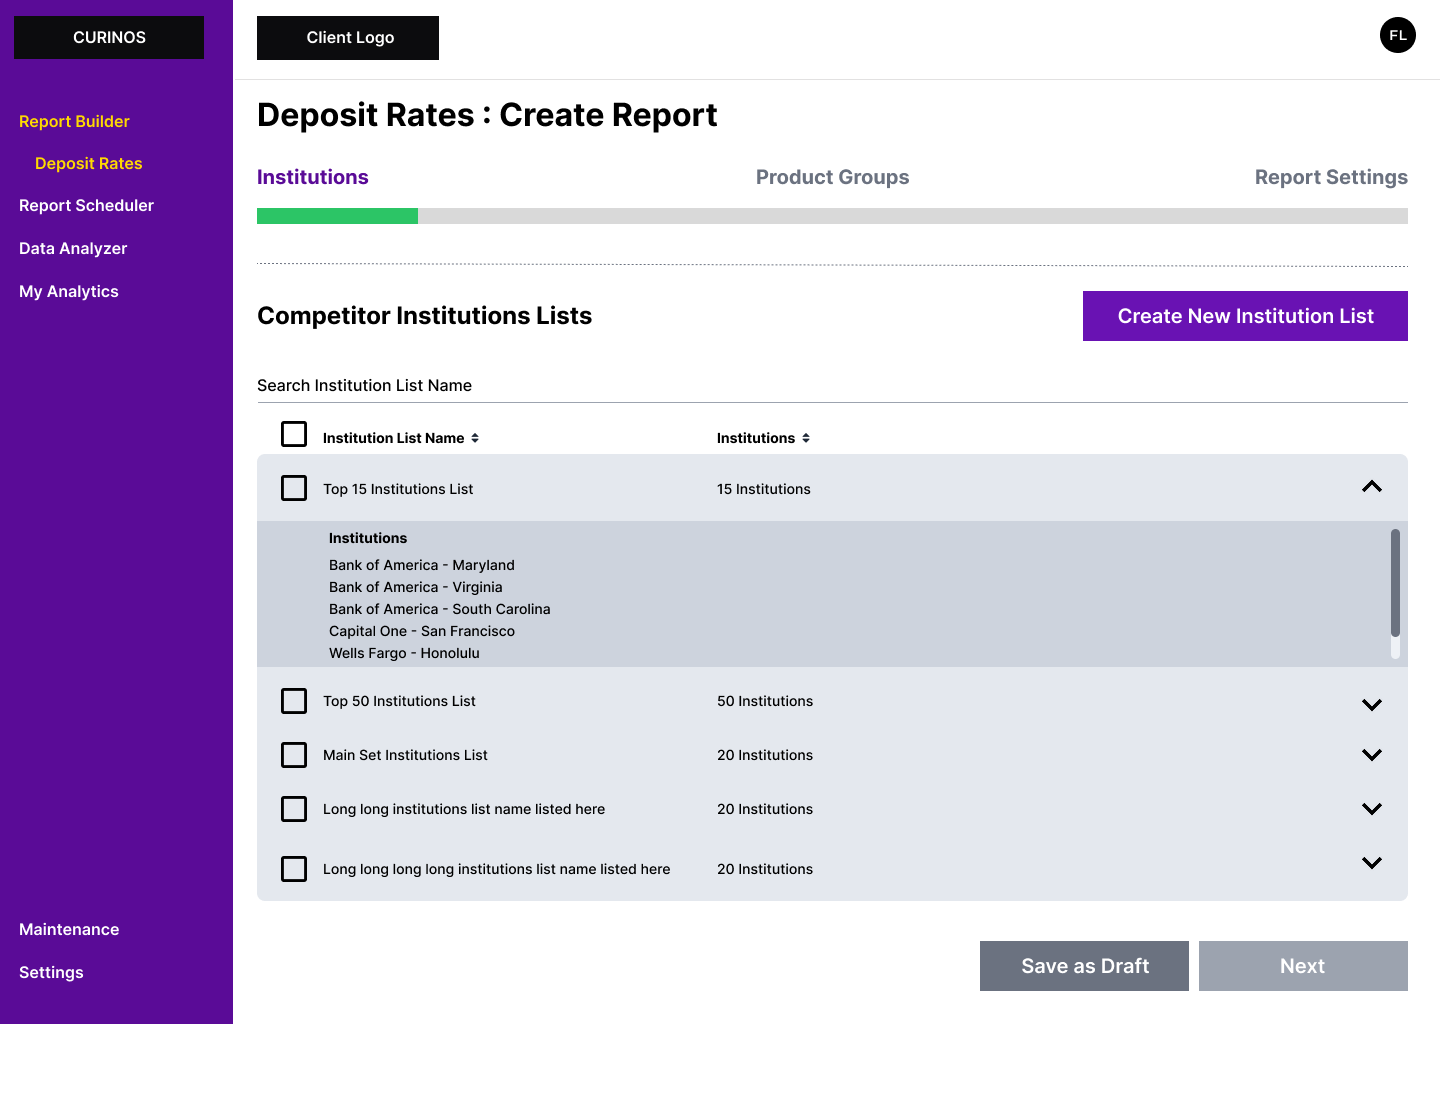Screen dimensions: 1440x1118
Task: Click Wells Fargo - Honolulu
Action: pyautogui.click(x=404, y=653)
